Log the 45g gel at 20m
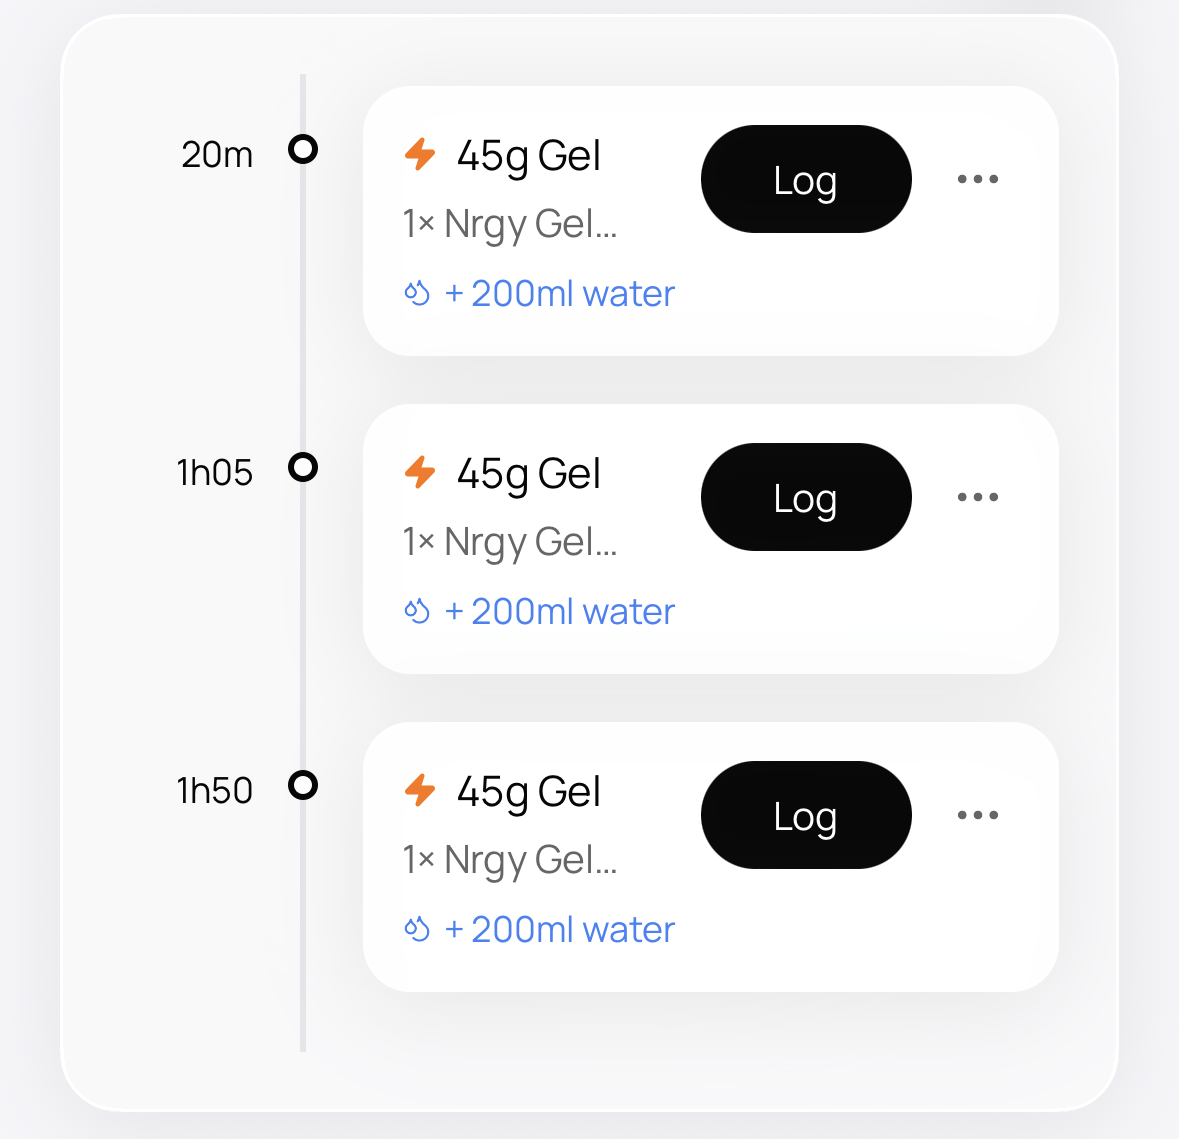 point(806,180)
